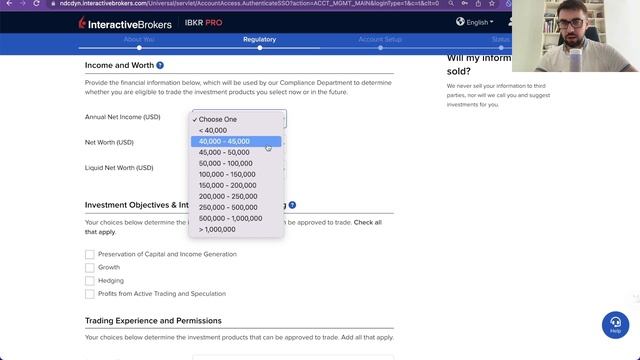
Task: Click the browser URL address field
Action: coord(249,4)
